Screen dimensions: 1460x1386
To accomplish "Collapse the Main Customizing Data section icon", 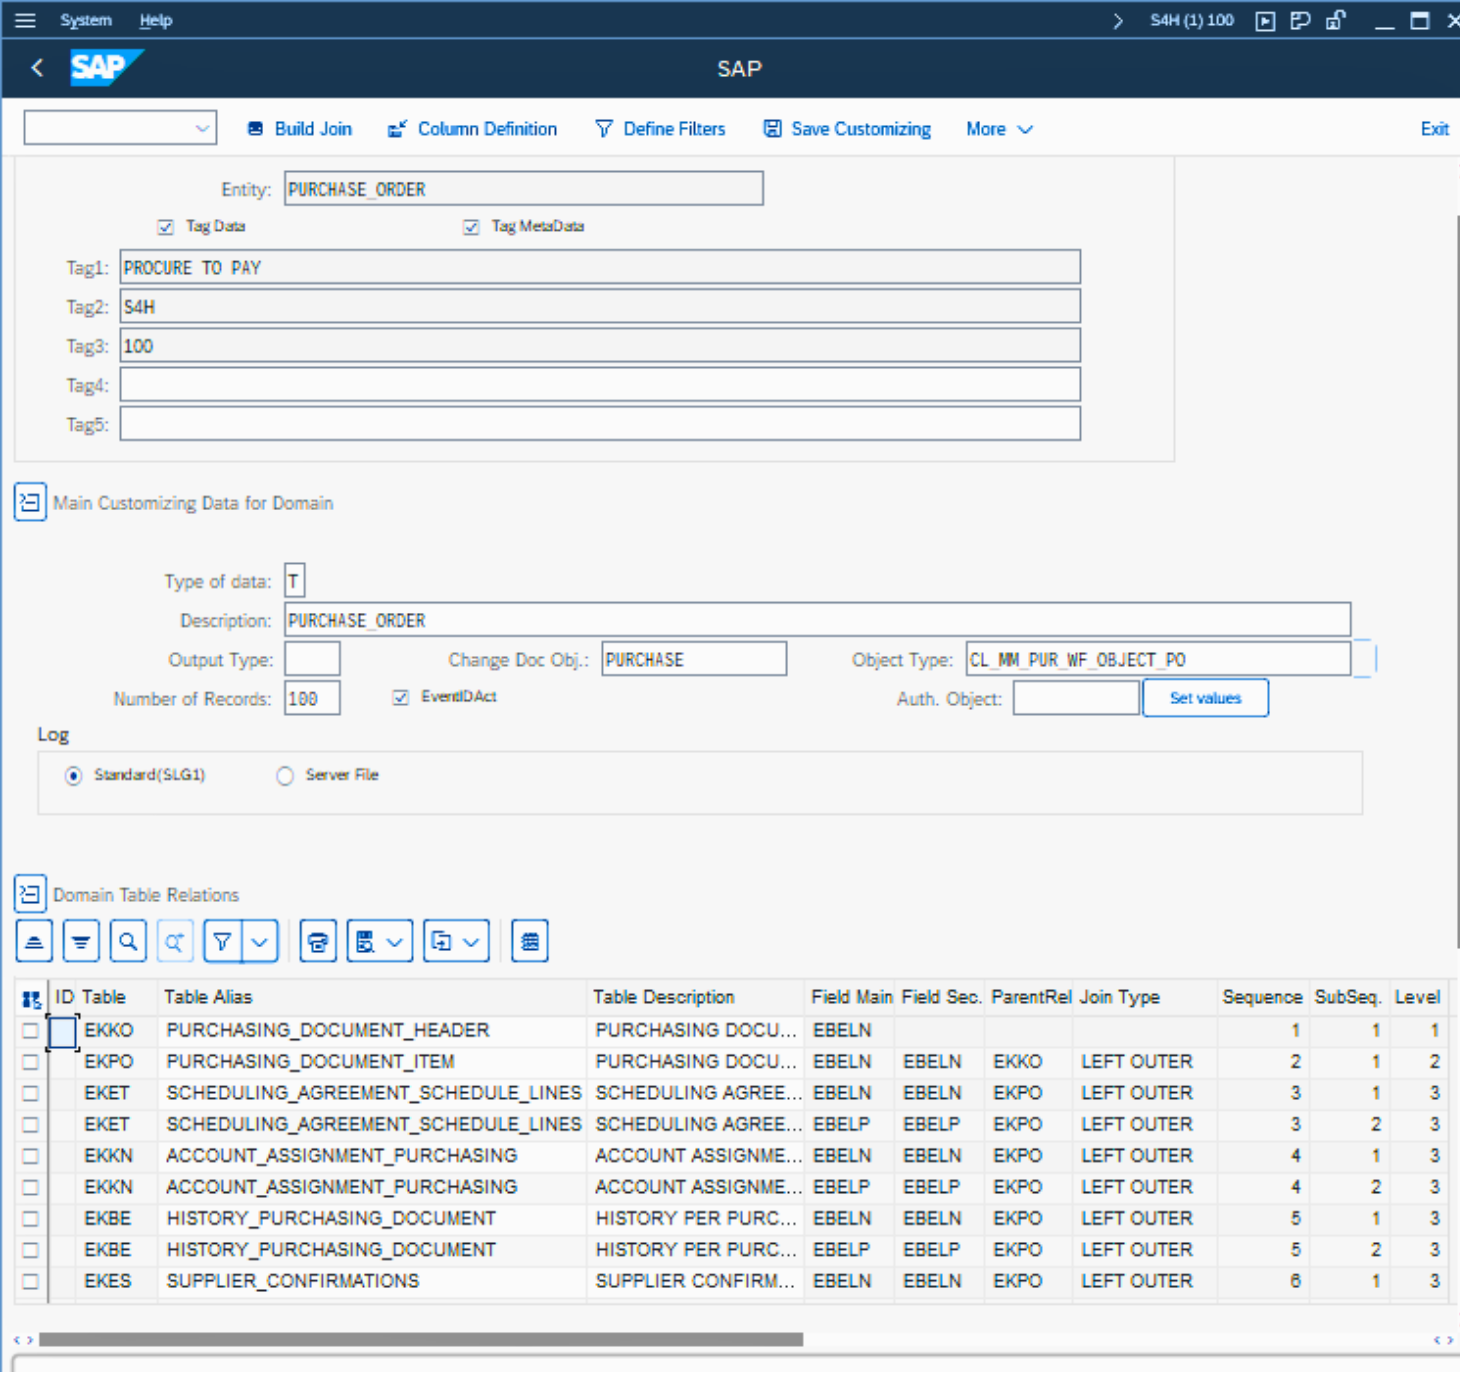I will pyautogui.click(x=30, y=502).
